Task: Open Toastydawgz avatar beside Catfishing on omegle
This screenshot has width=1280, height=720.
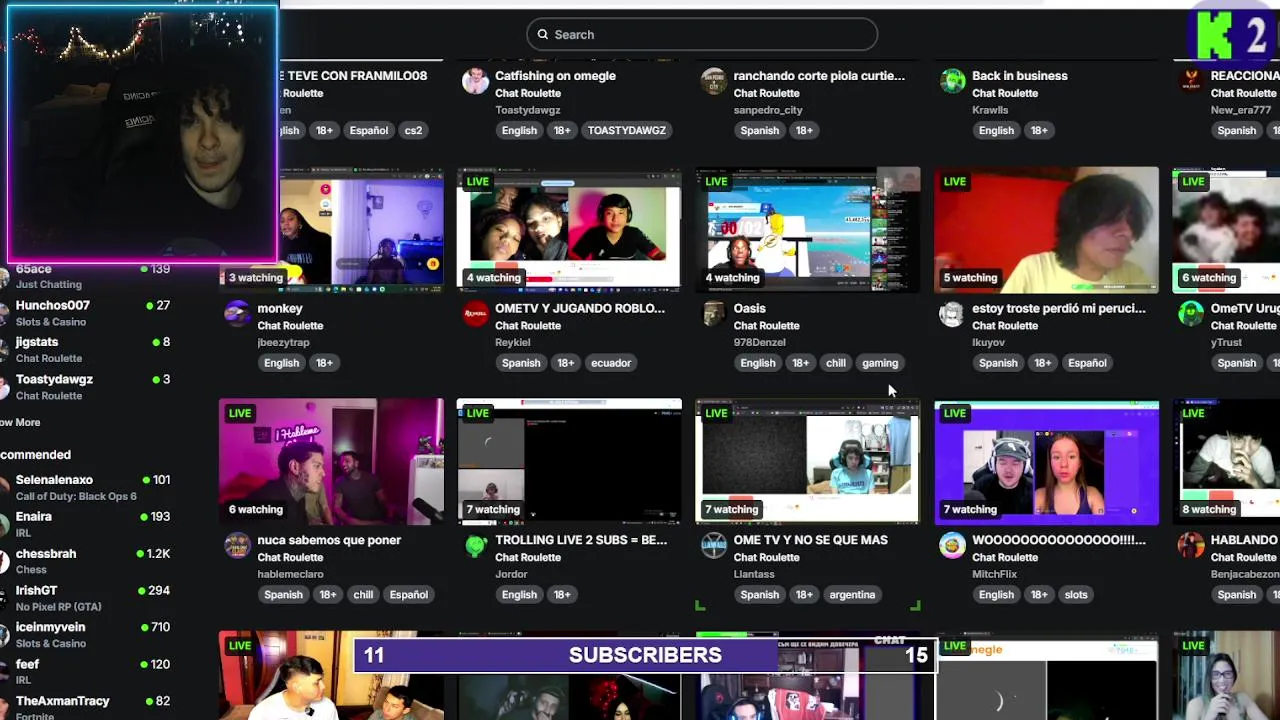Action: (x=475, y=81)
